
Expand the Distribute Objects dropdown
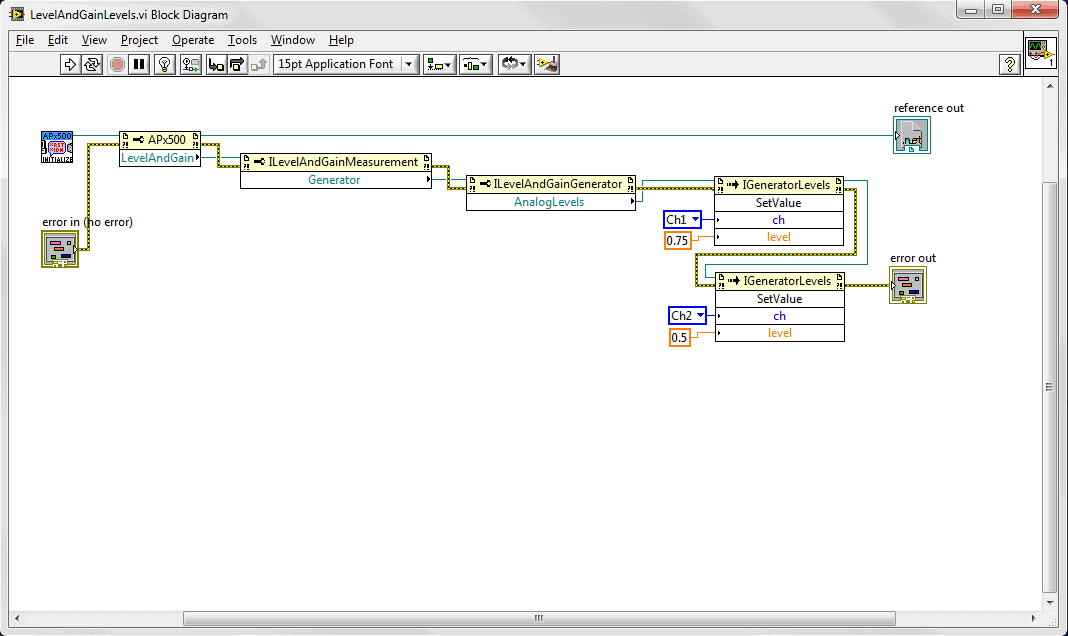click(474, 64)
